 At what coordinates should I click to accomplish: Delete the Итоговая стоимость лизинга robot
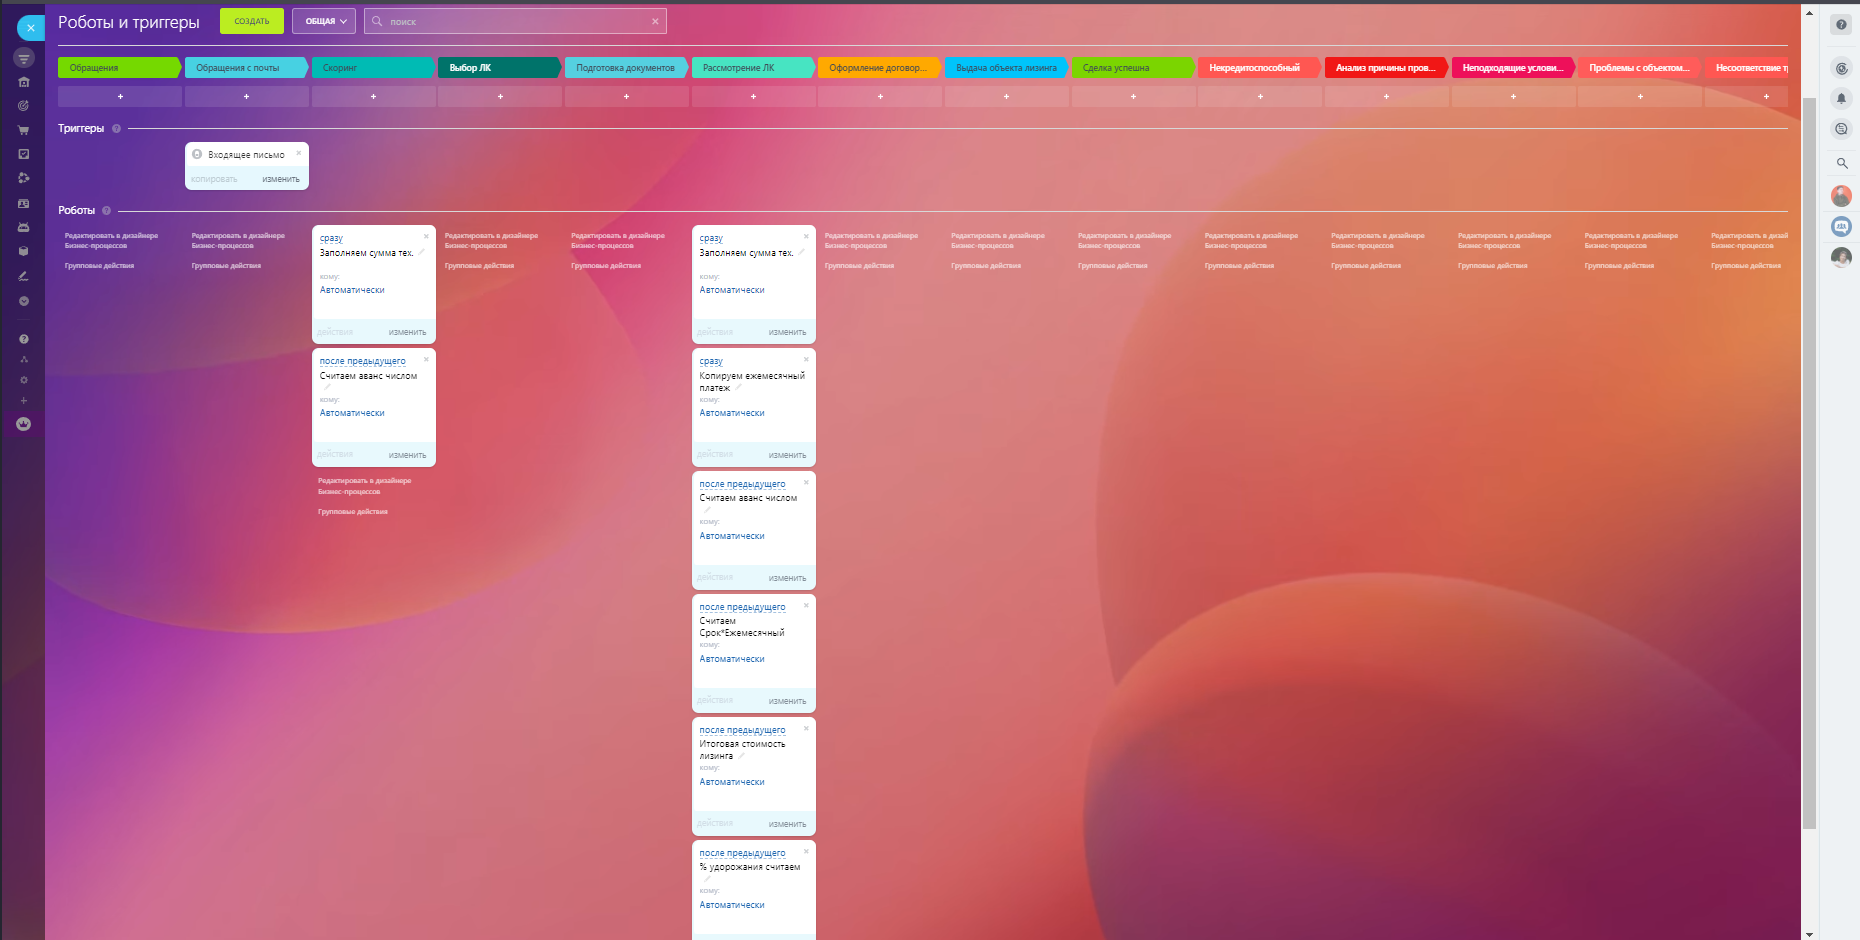(x=806, y=728)
